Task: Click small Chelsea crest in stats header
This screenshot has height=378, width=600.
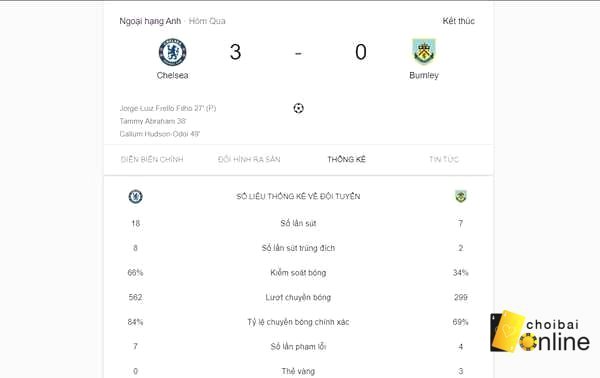Action: (x=135, y=196)
